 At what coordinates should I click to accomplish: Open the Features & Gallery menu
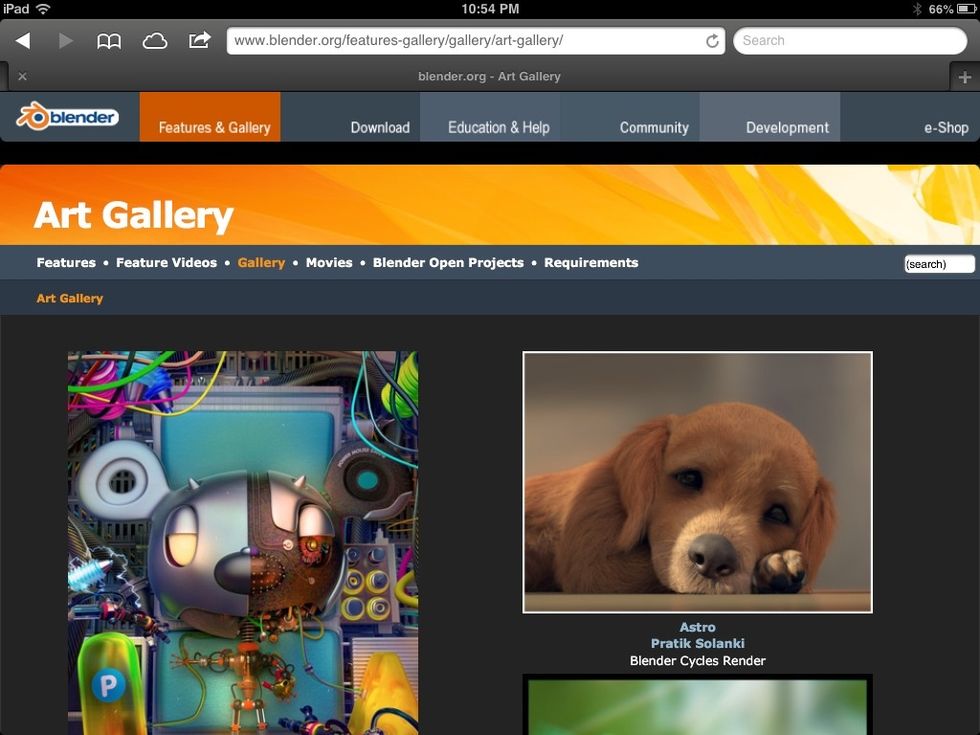click(214, 127)
